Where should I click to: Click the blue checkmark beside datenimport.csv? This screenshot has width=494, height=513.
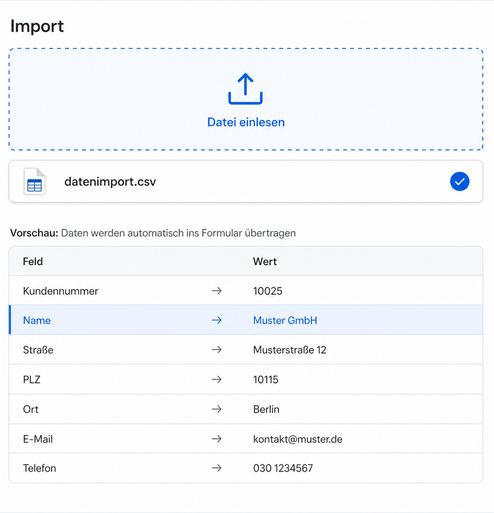click(x=459, y=182)
